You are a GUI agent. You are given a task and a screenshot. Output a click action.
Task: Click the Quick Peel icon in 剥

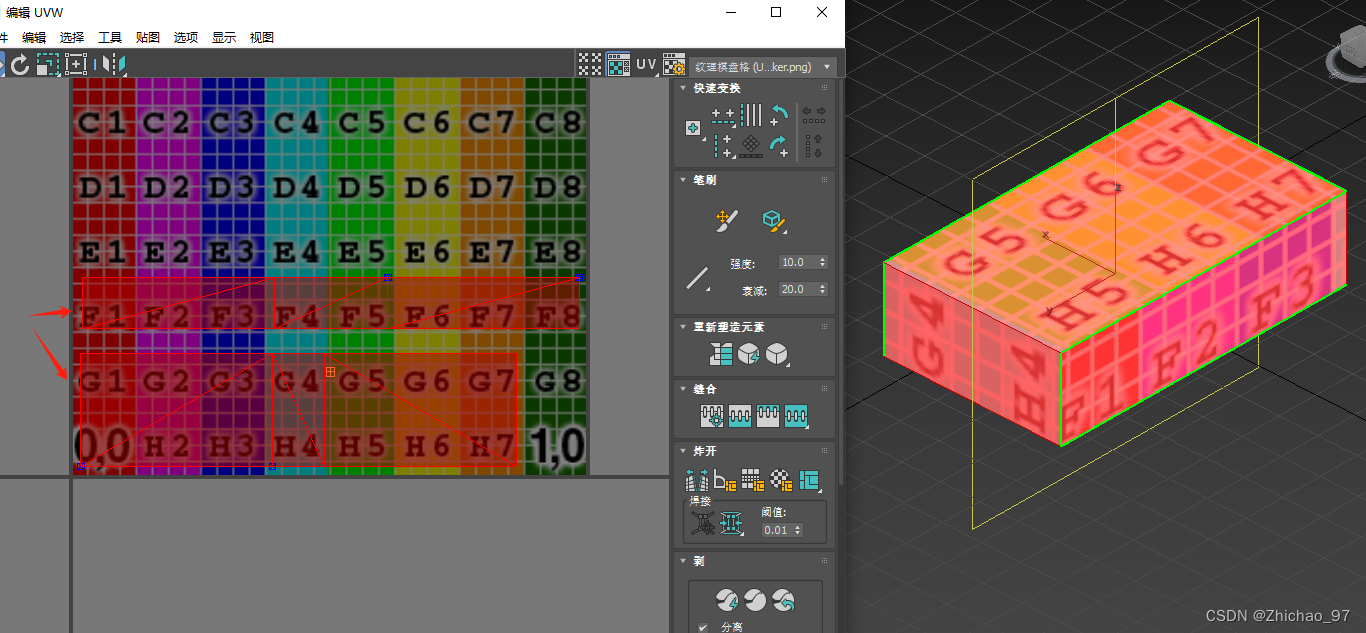click(727, 600)
